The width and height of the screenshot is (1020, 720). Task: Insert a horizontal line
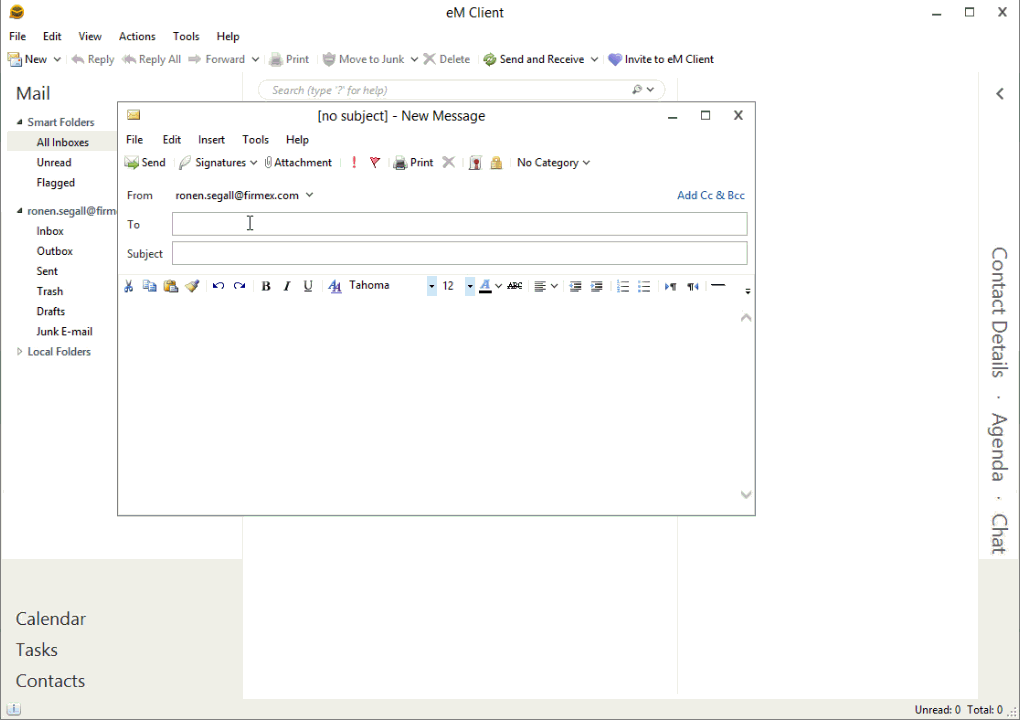click(718, 286)
